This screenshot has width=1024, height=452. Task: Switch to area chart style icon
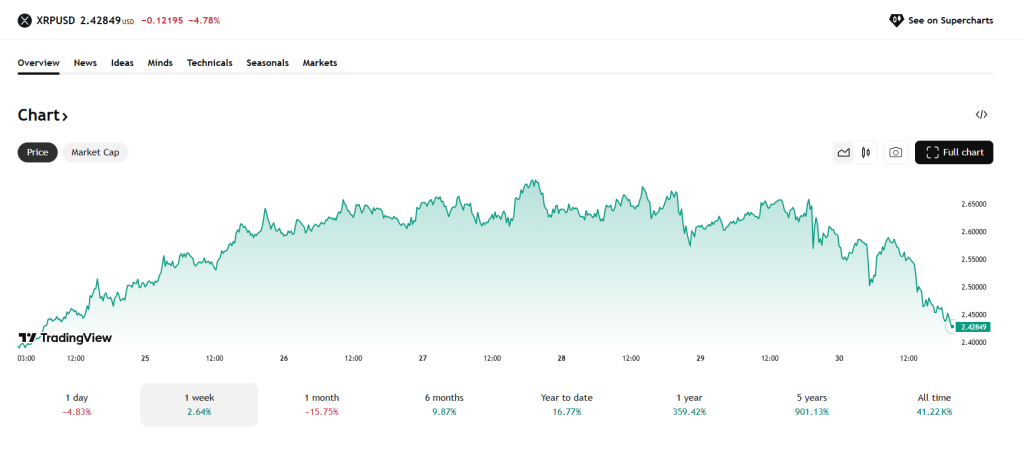point(844,152)
